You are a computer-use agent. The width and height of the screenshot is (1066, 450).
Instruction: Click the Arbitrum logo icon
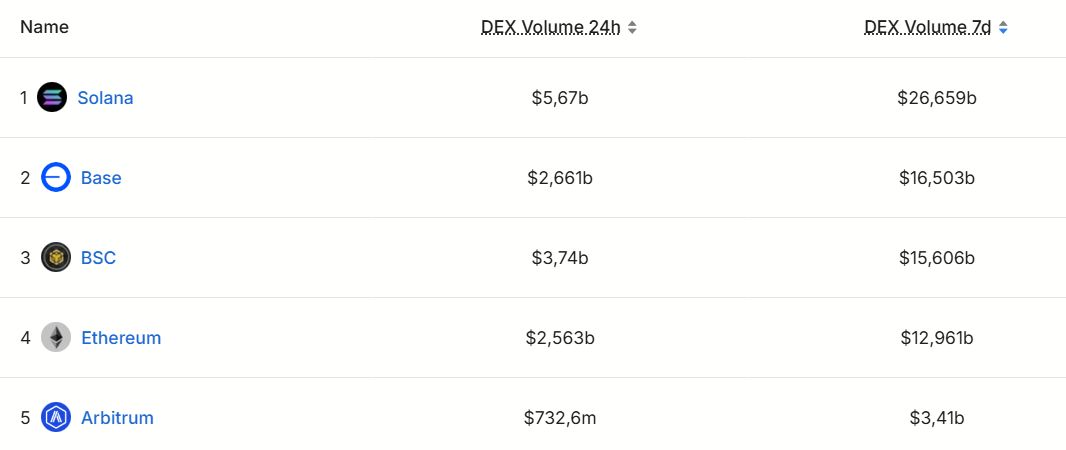click(x=56, y=418)
